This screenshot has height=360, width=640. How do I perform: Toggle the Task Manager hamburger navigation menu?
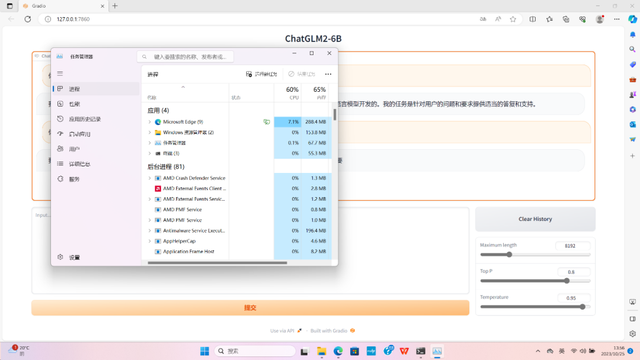pyautogui.click(x=60, y=73)
